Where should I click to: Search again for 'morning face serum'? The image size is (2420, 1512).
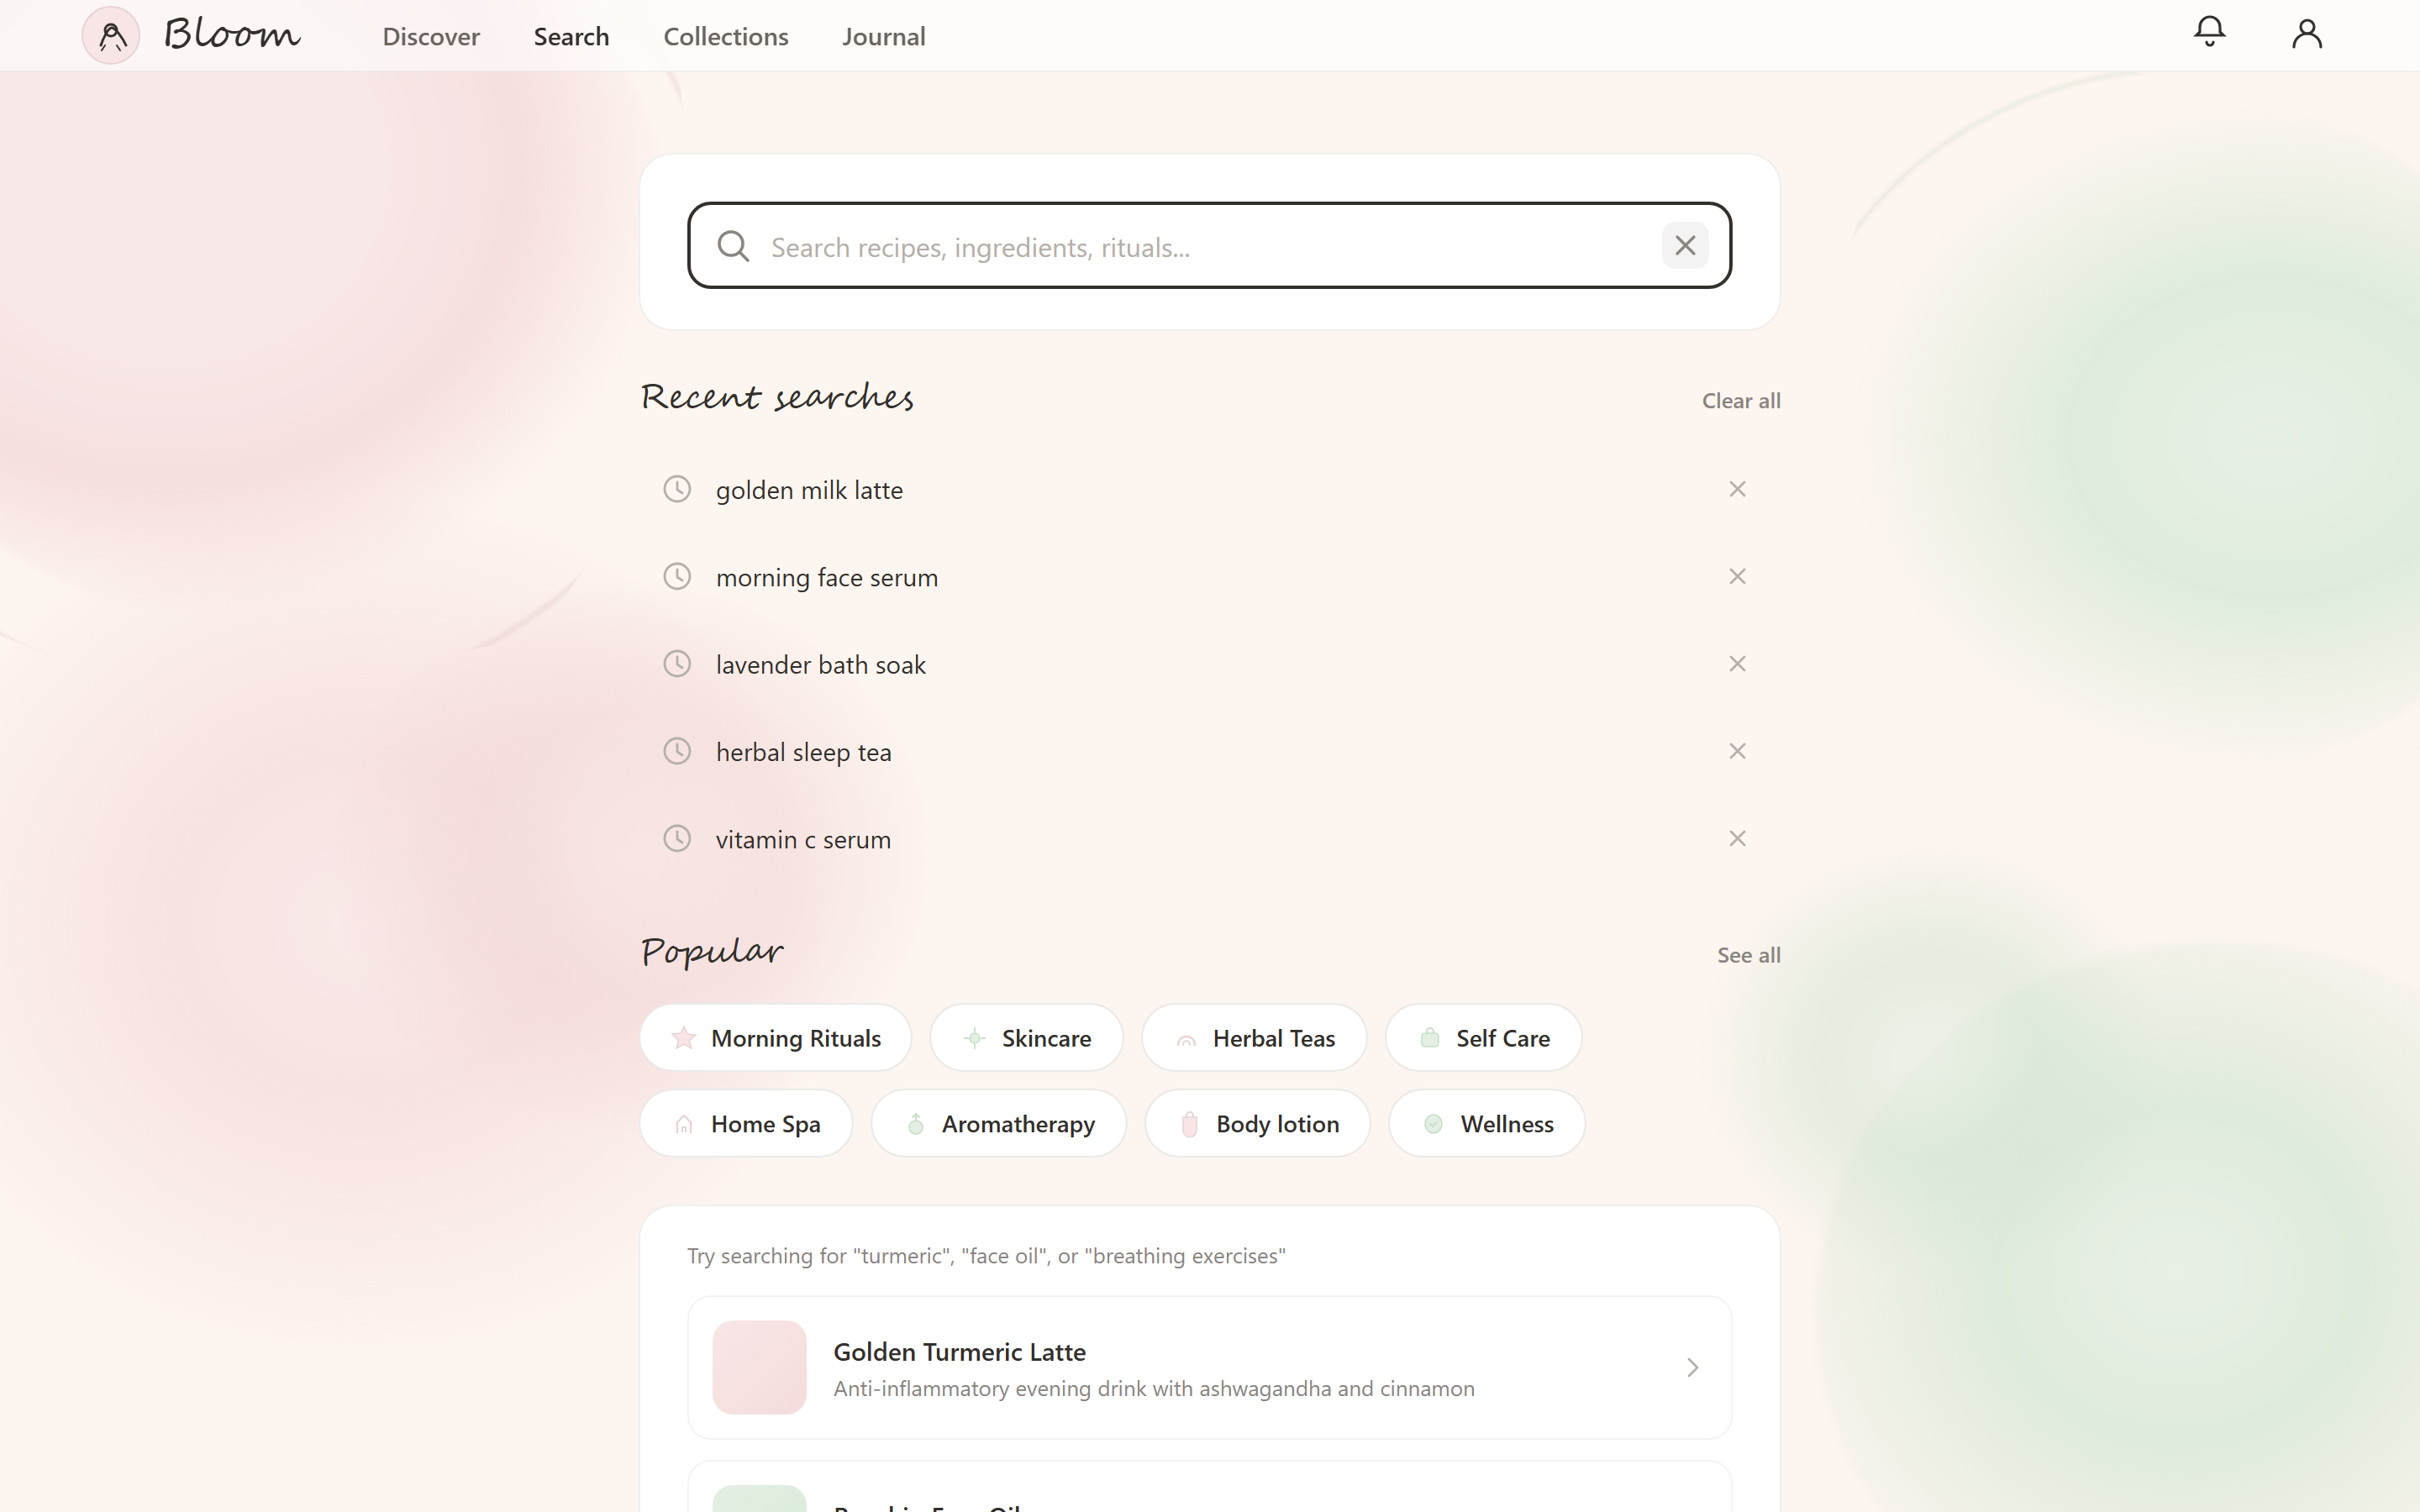[x=827, y=577]
